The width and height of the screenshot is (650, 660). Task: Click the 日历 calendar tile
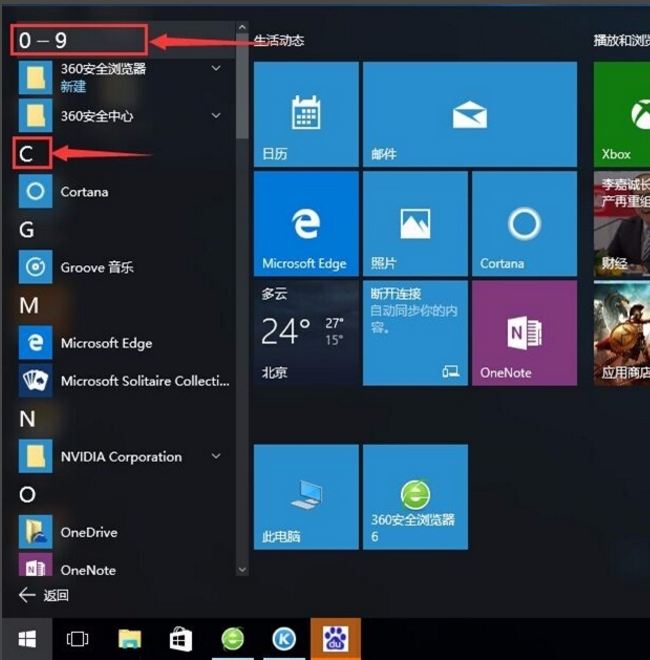pos(305,114)
